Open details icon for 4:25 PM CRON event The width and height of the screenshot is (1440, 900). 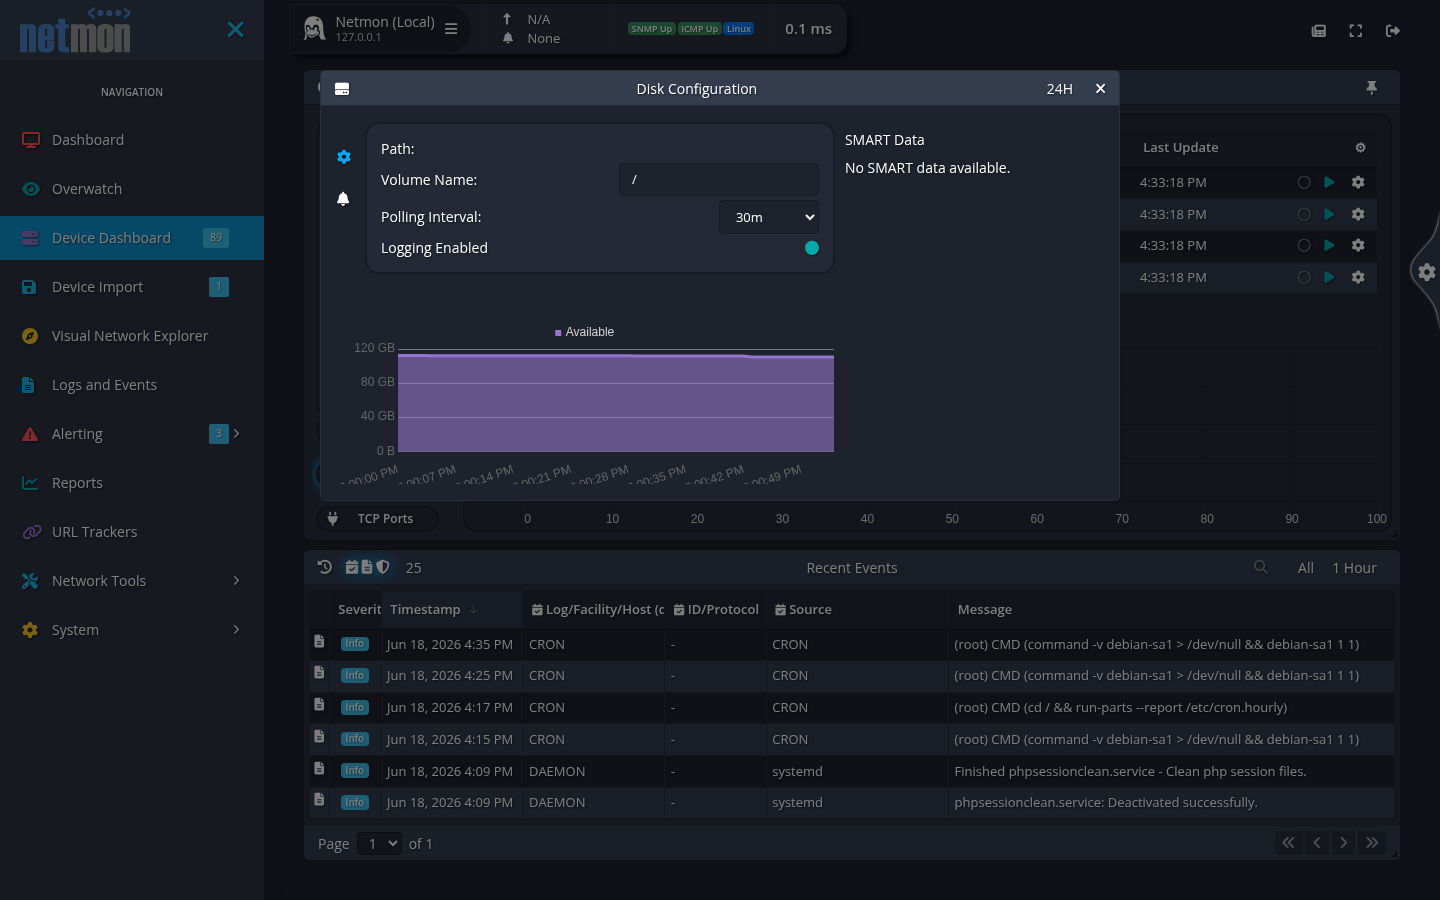point(319,673)
